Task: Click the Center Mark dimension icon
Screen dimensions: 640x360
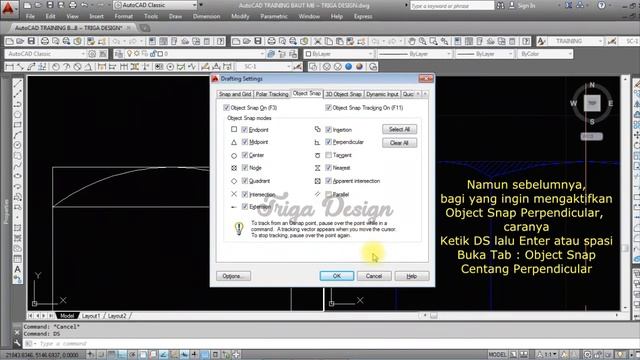Action: (170, 67)
